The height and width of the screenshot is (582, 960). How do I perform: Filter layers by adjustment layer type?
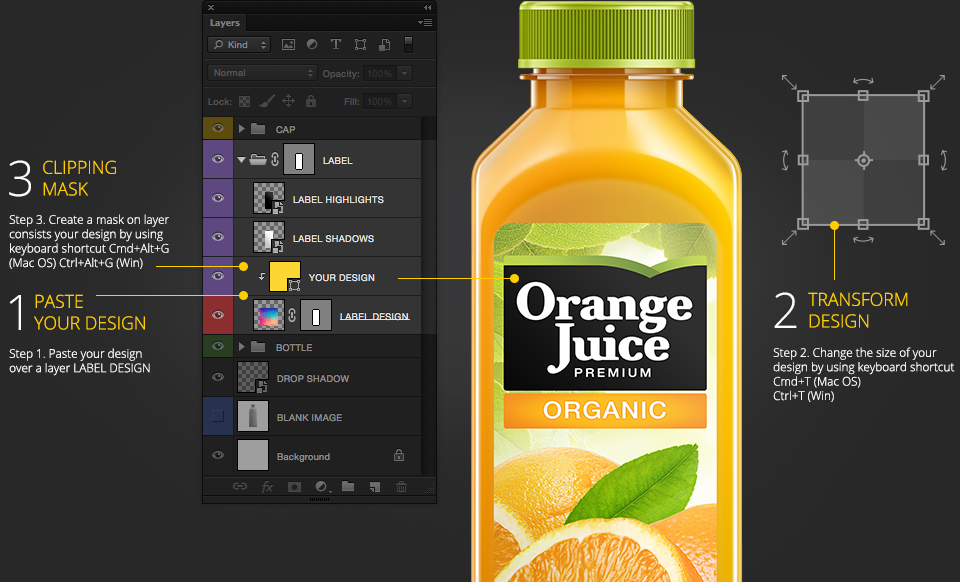click(x=312, y=45)
